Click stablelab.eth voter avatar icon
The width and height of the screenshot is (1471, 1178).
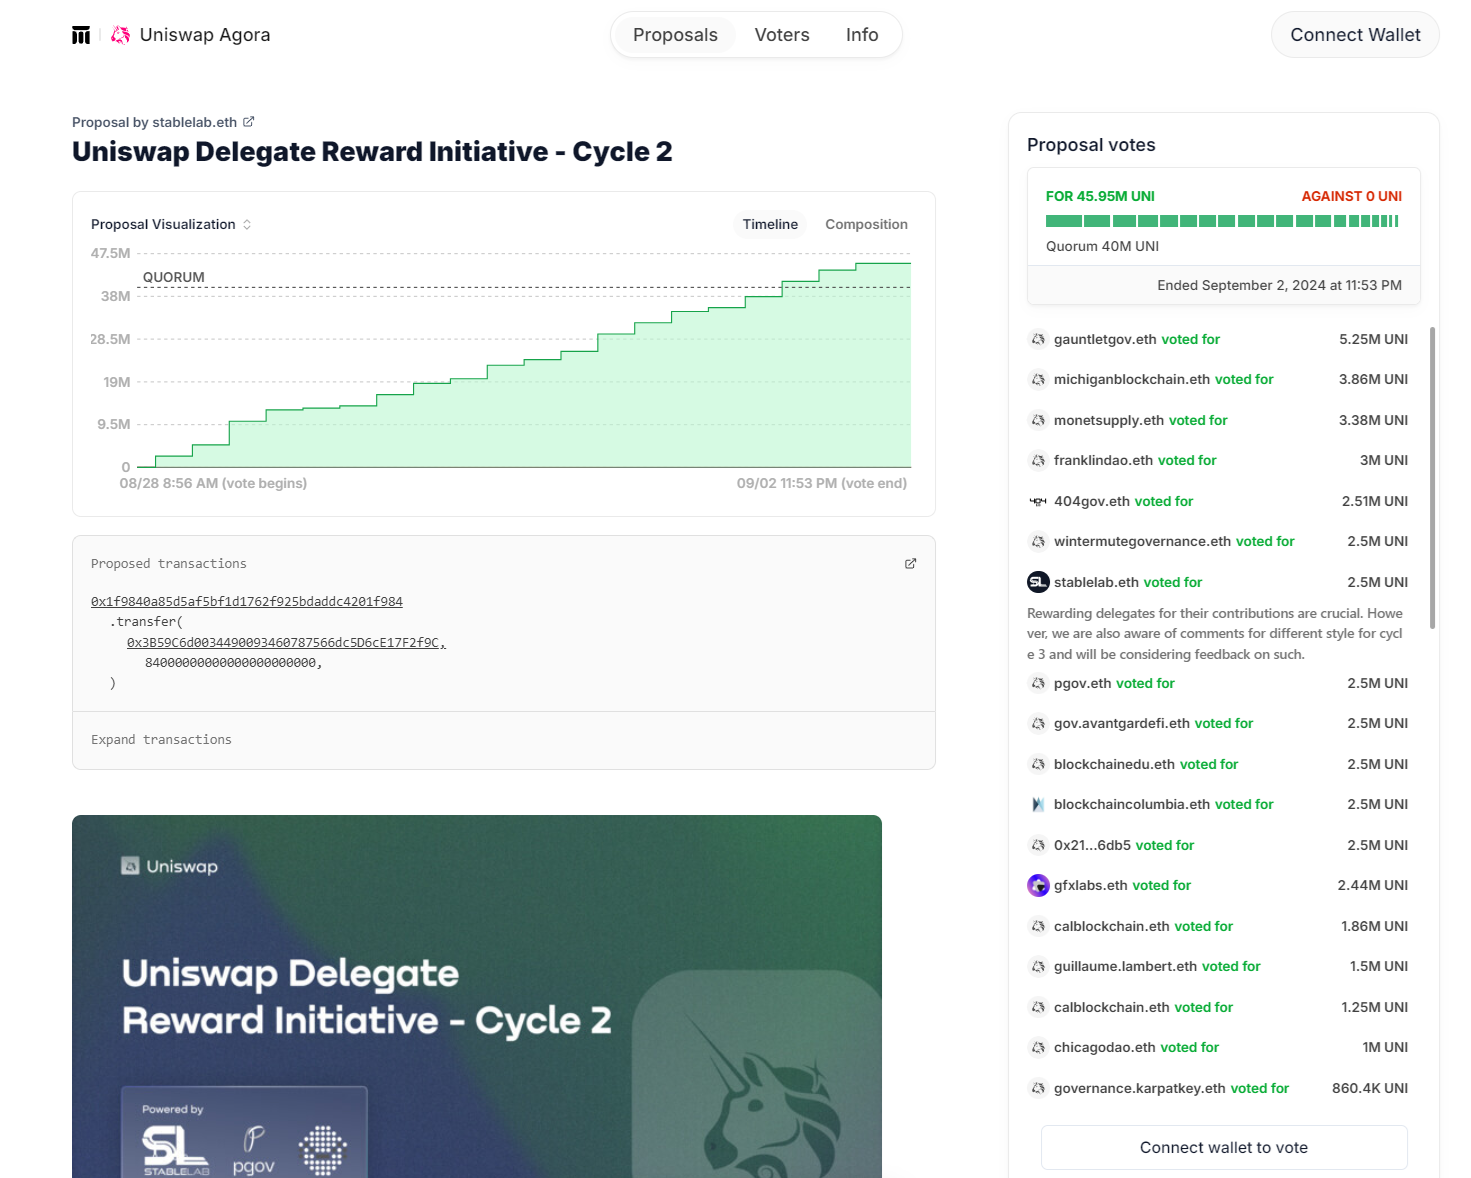tap(1038, 582)
